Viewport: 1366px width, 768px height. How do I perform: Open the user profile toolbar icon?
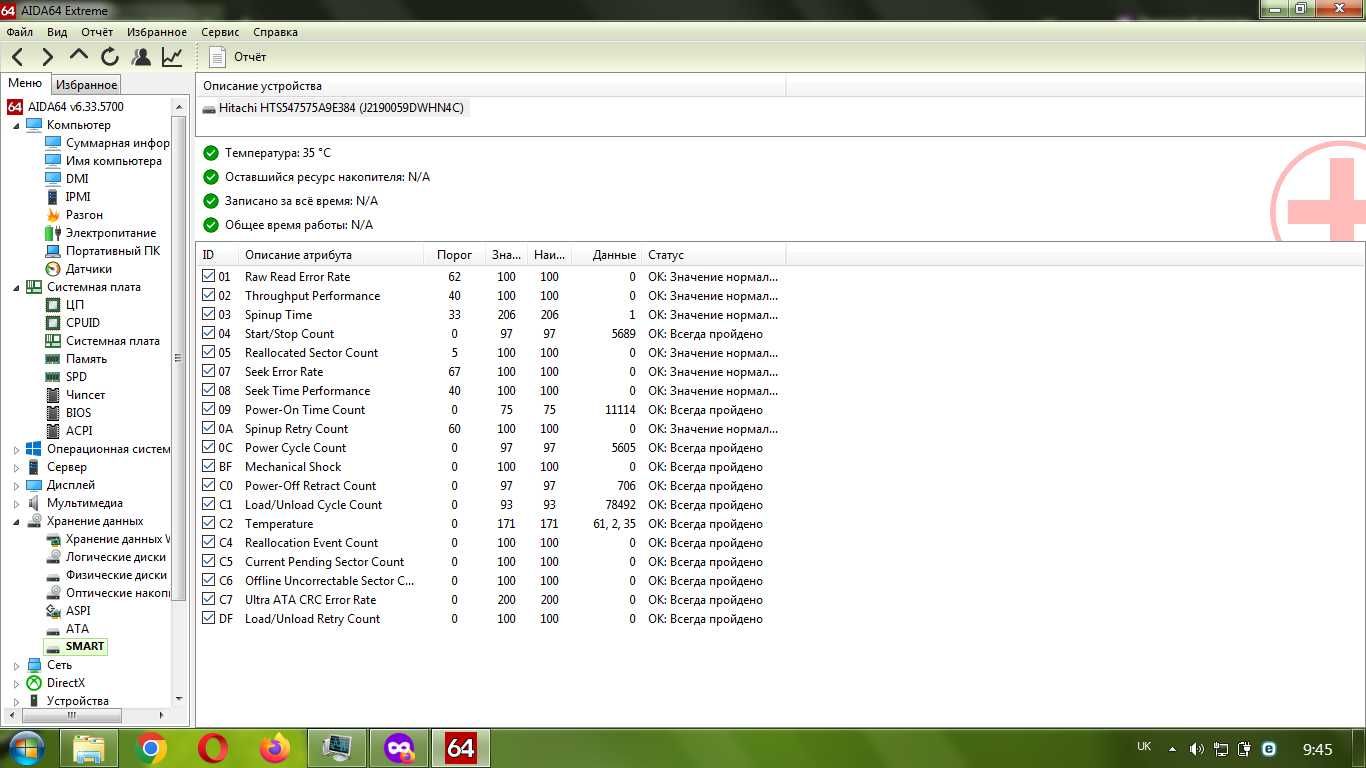(141, 57)
